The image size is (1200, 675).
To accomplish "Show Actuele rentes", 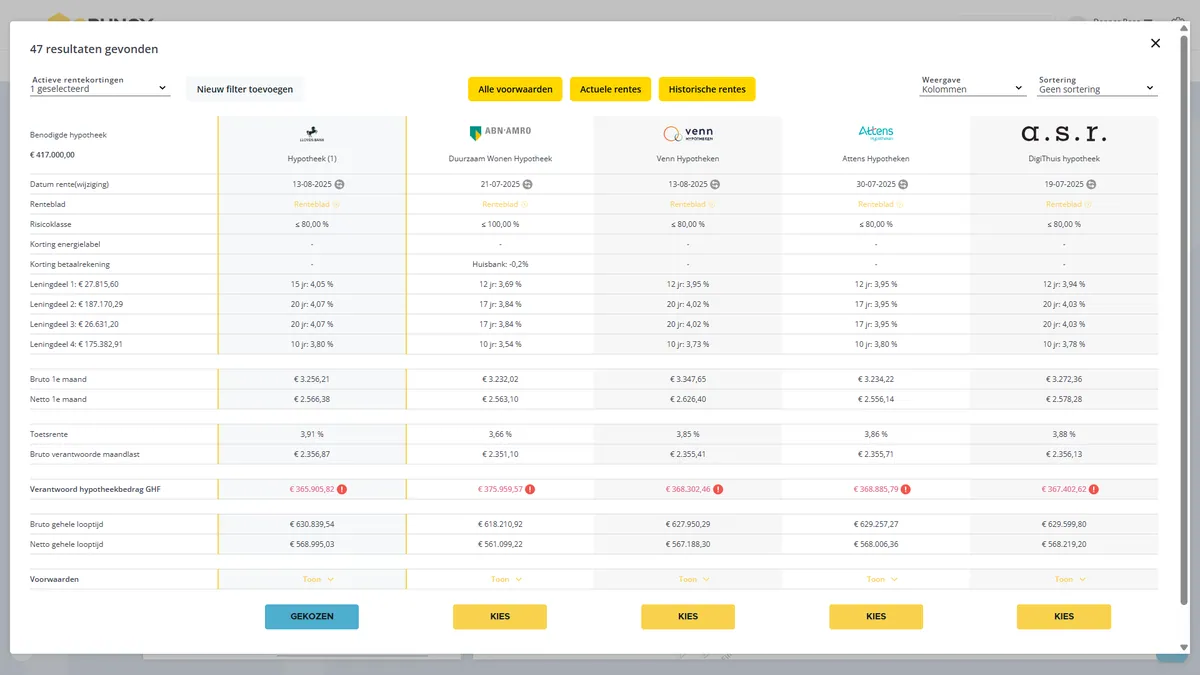I will coord(611,89).
